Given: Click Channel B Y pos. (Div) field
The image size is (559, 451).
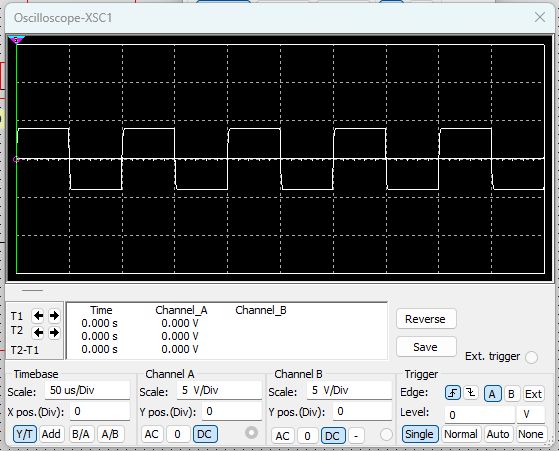Looking at the screenshot, I should click(363, 411).
